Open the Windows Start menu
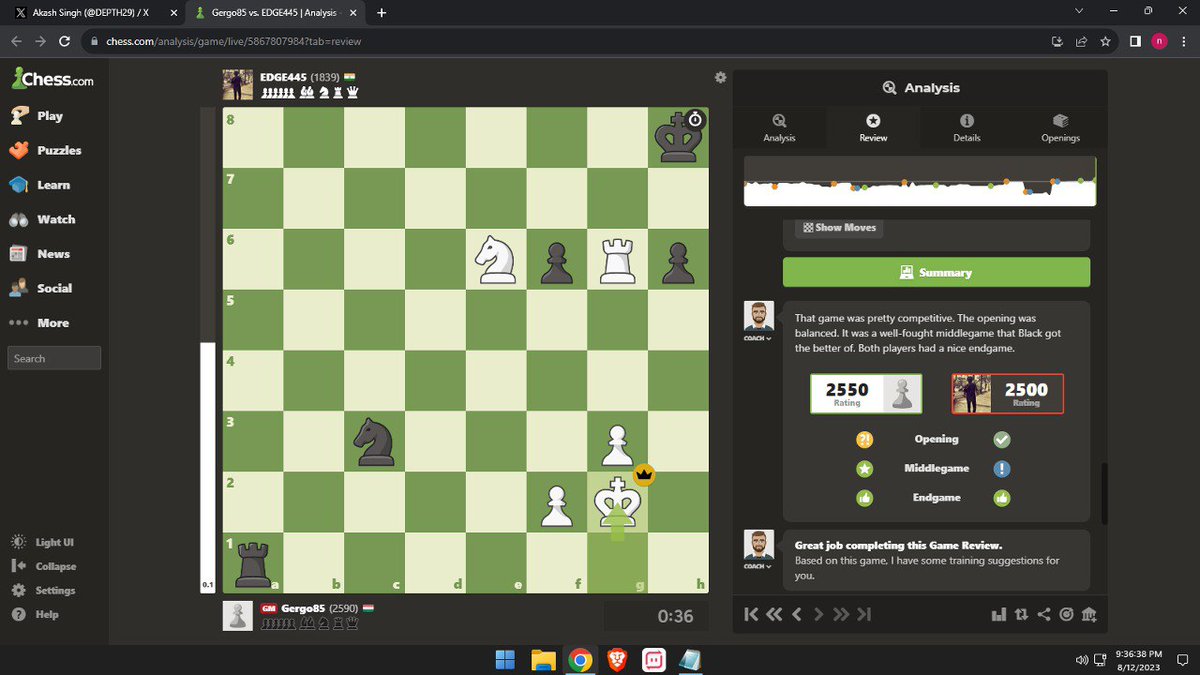Viewport: 1200px width, 675px height. [x=505, y=659]
